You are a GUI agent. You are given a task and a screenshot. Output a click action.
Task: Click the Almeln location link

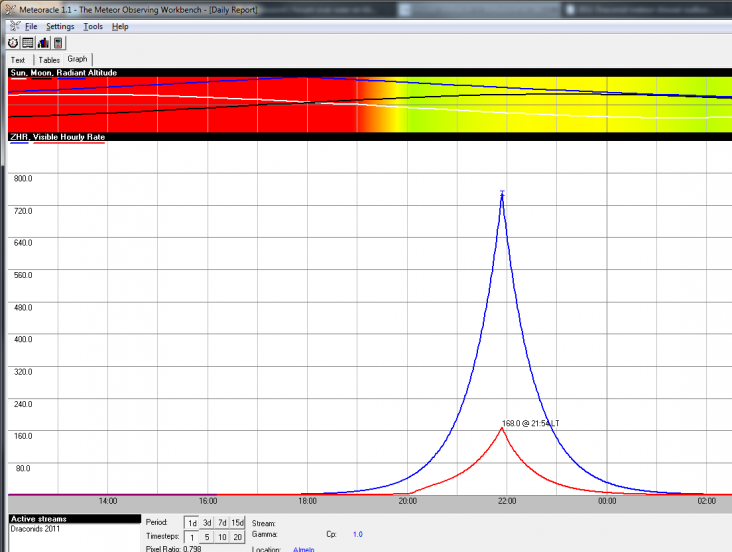point(303,548)
